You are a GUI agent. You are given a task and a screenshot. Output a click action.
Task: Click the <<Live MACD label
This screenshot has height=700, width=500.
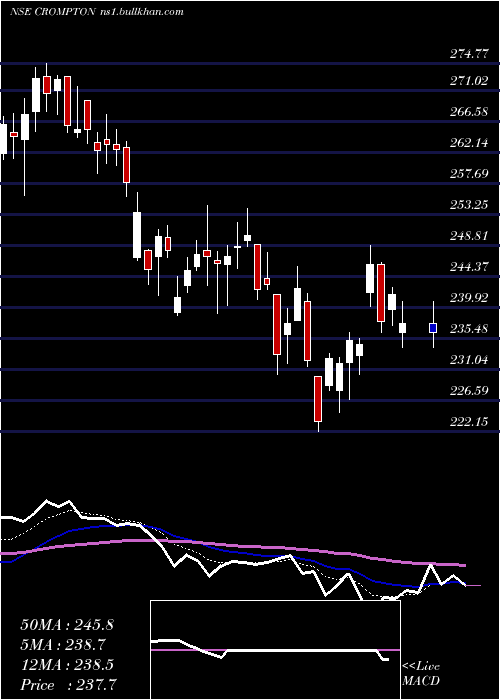click(x=421, y=674)
